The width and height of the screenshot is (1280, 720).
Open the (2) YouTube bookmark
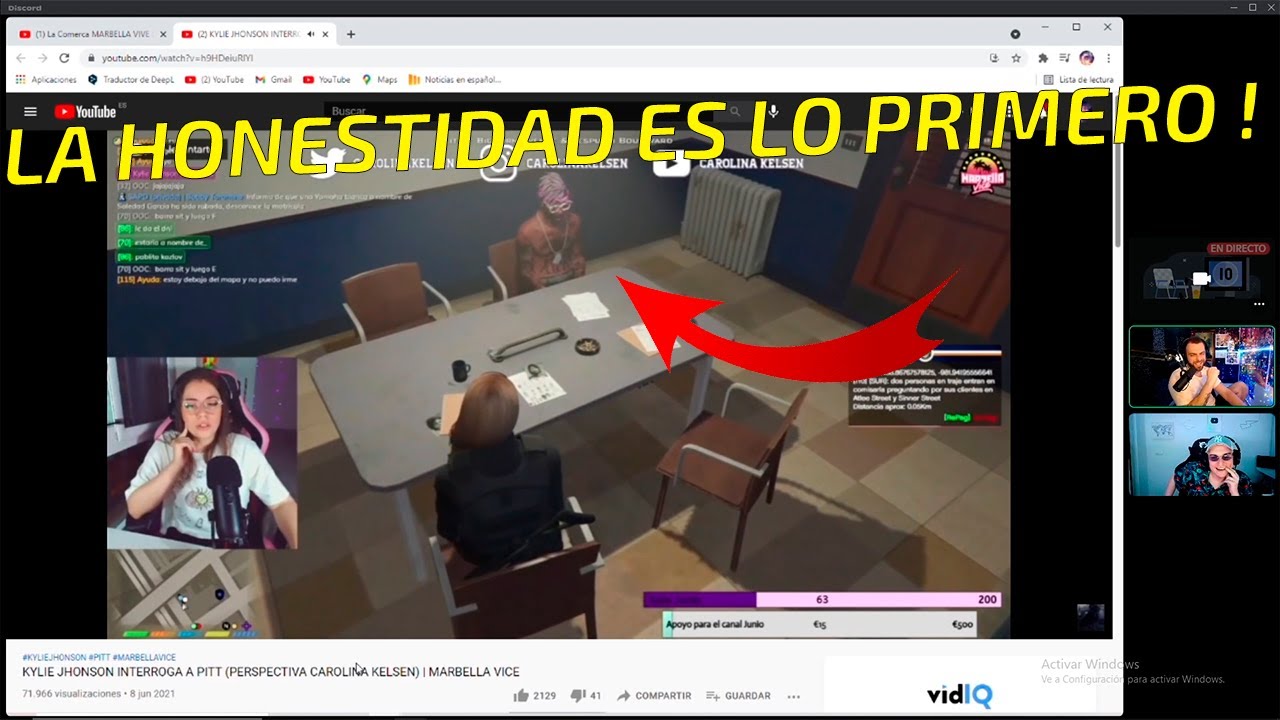pyautogui.click(x=214, y=80)
